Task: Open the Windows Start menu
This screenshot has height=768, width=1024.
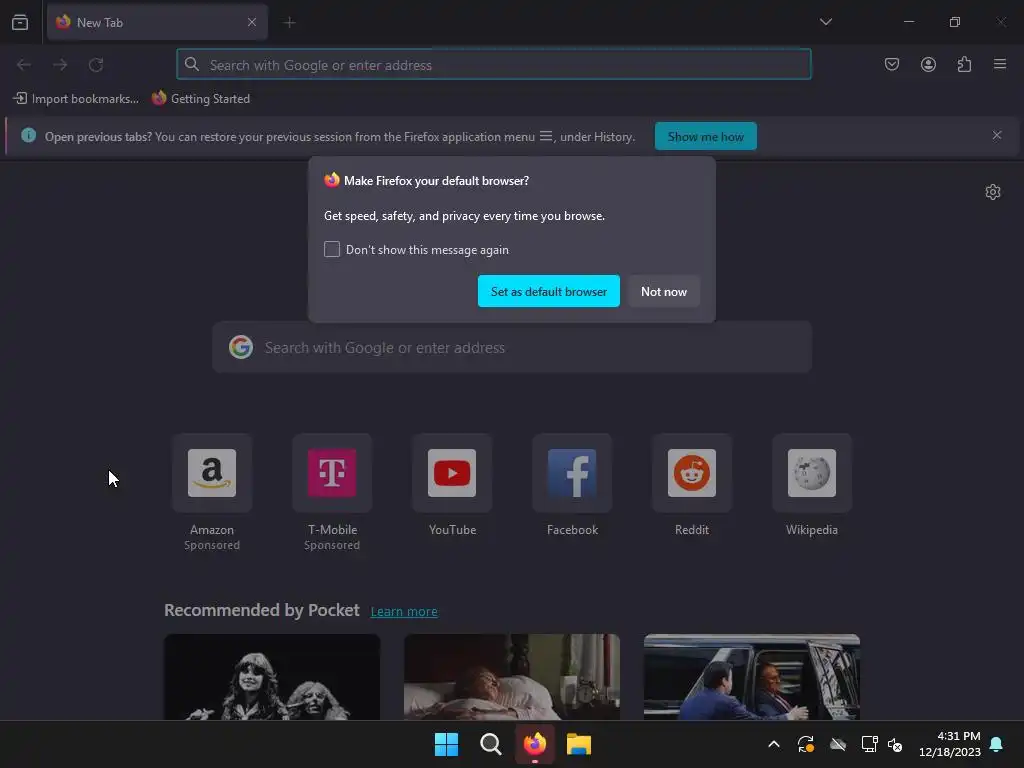Action: pos(447,744)
